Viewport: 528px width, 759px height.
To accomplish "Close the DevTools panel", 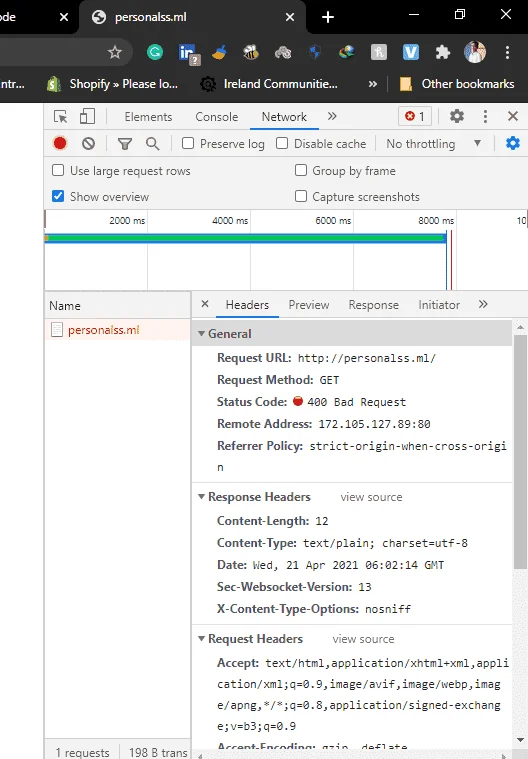I will pyautogui.click(x=513, y=116).
